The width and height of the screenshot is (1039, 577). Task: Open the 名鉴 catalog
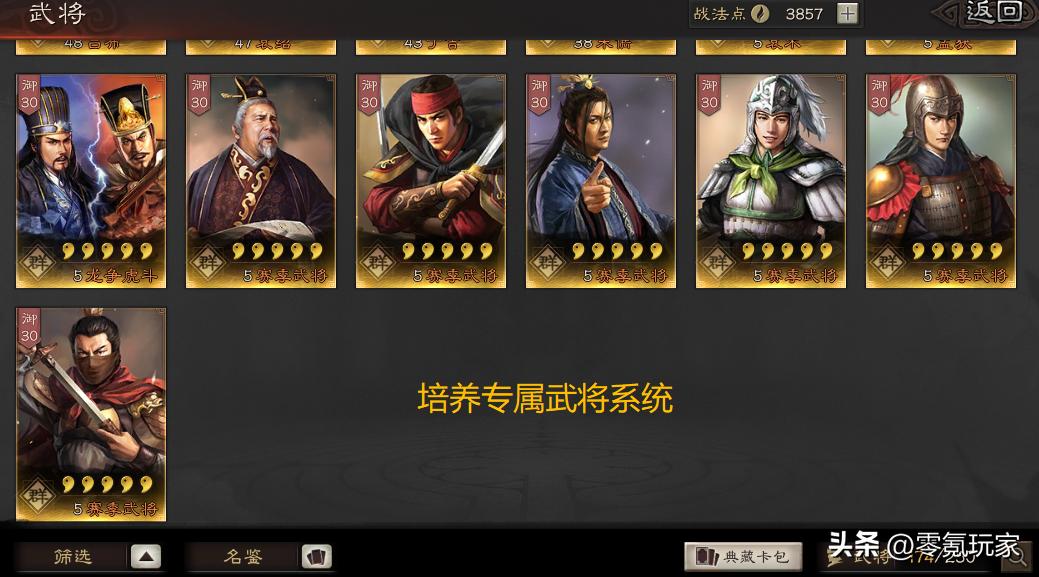pyautogui.click(x=243, y=556)
